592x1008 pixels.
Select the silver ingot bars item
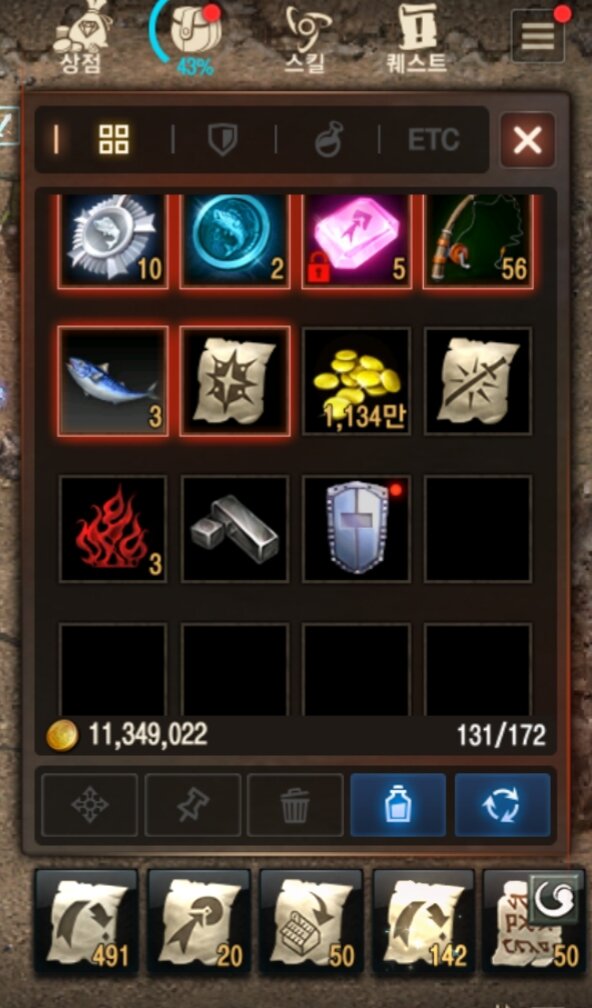(x=235, y=528)
